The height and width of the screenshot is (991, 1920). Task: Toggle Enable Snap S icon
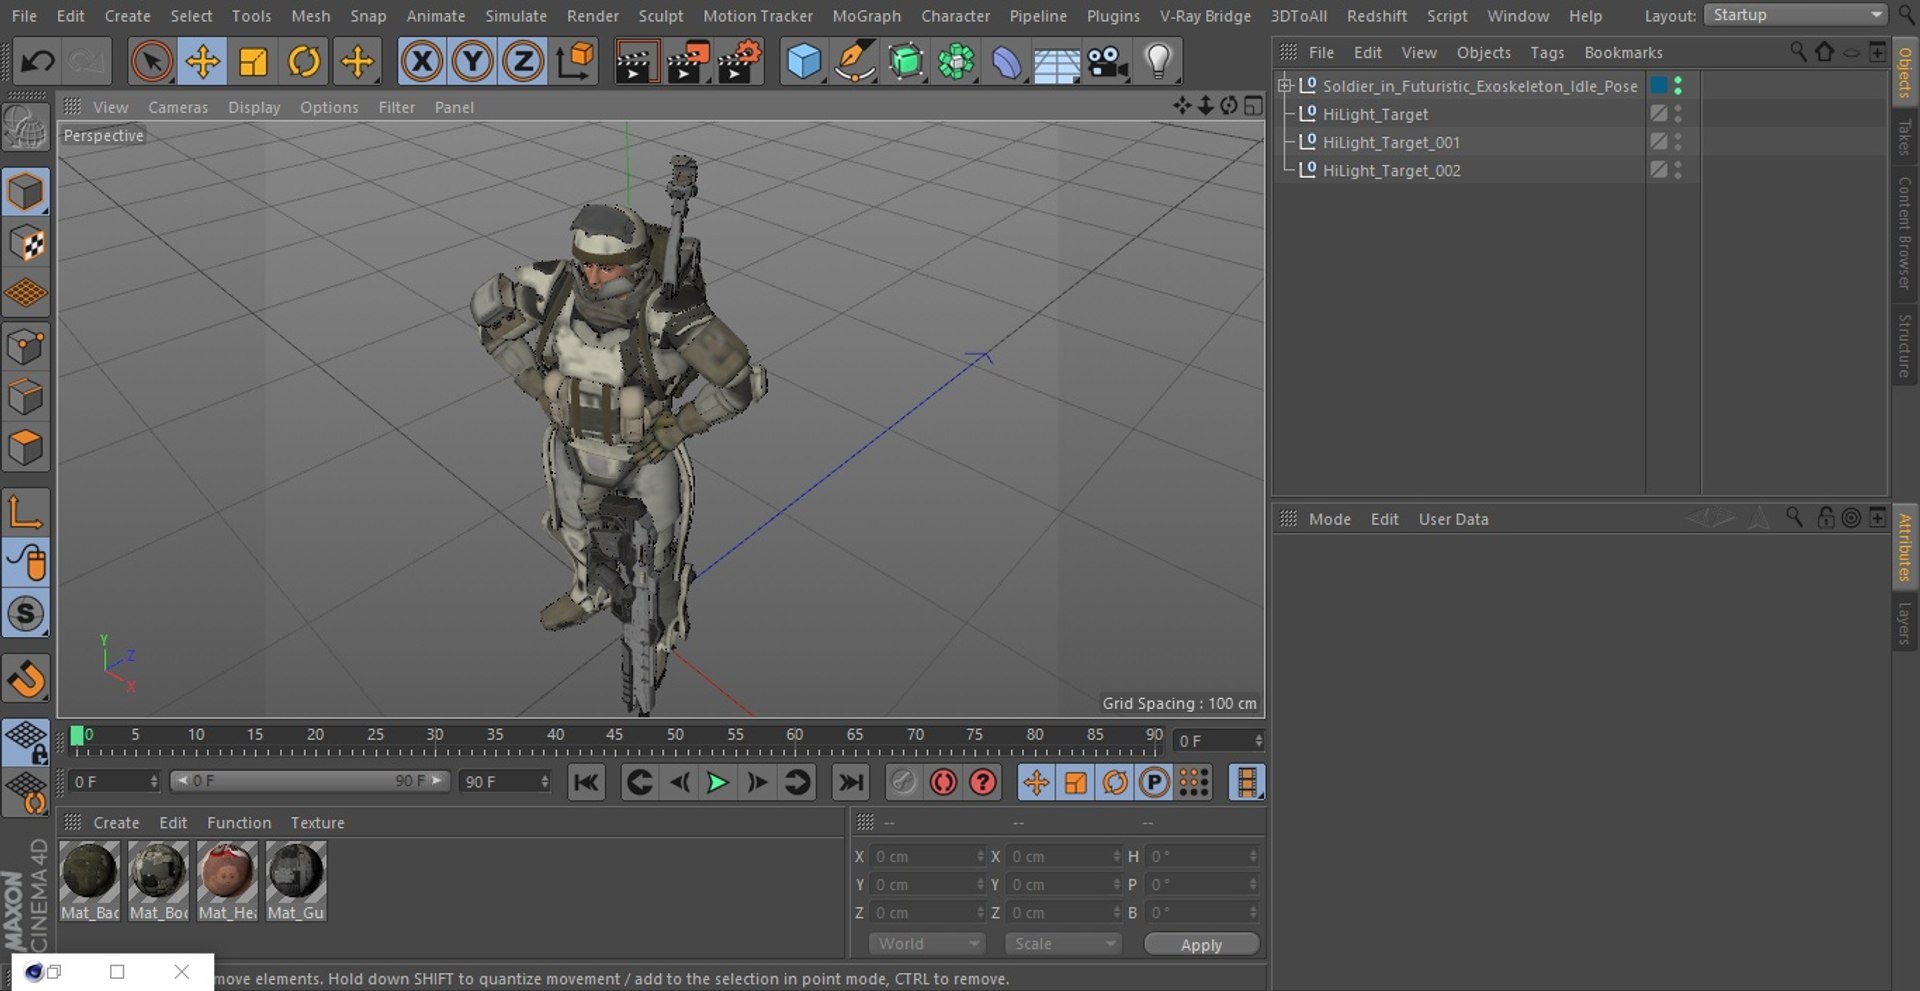(x=26, y=614)
